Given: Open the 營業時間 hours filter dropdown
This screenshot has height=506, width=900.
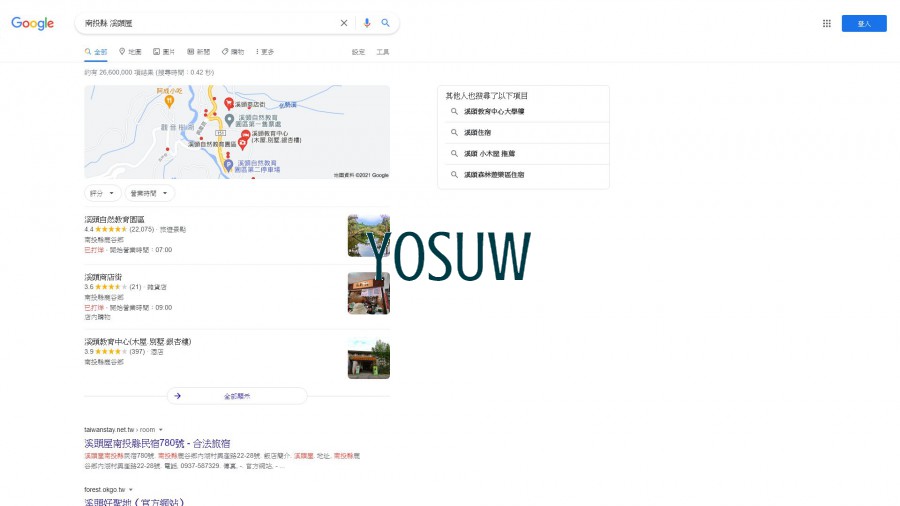Looking at the screenshot, I should (150, 193).
